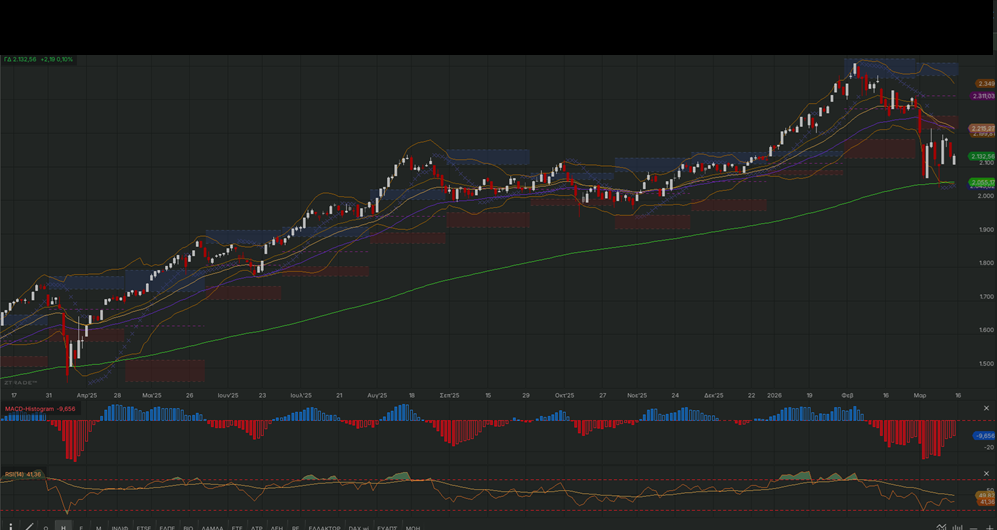Open the FTSE symbol tab
Screen dimensions: 997x530
pyautogui.click(x=144, y=527)
